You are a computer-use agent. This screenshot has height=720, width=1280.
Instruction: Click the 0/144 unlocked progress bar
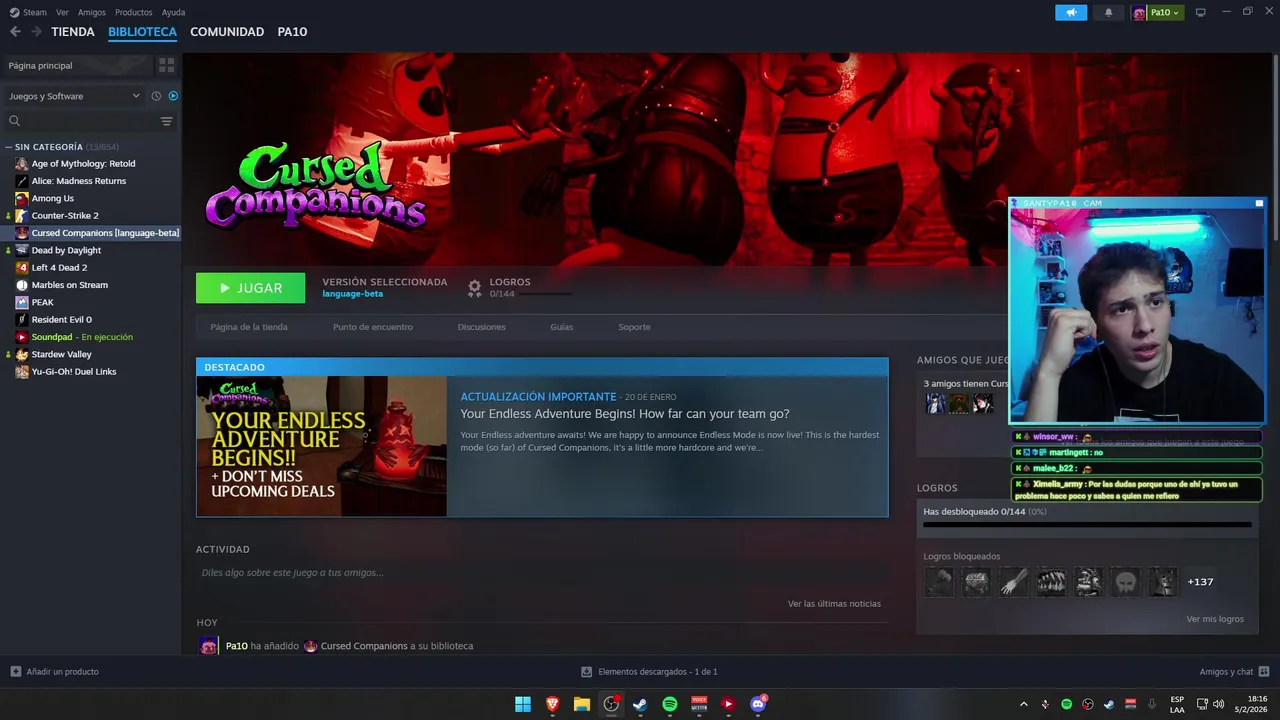pos(1087,524)
